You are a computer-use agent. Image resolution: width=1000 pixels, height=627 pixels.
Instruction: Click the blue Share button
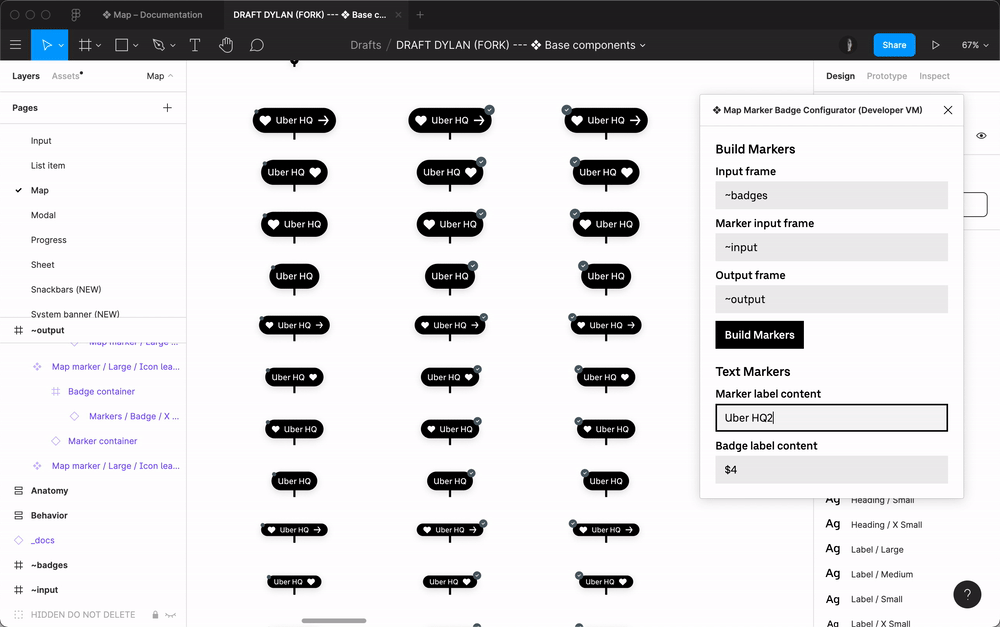[x=894, y=45]
